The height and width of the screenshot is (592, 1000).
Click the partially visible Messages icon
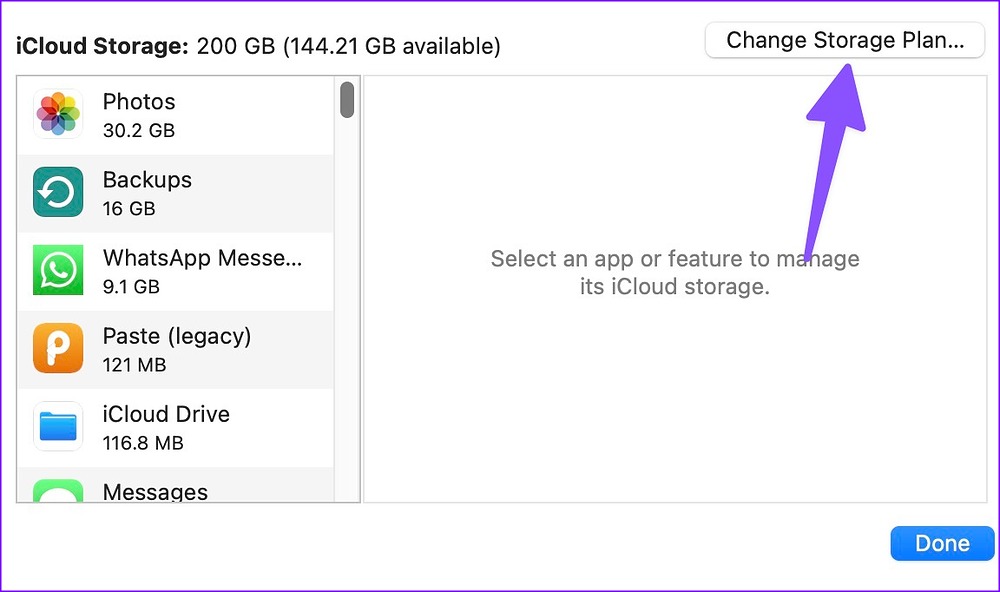[58, 491]
